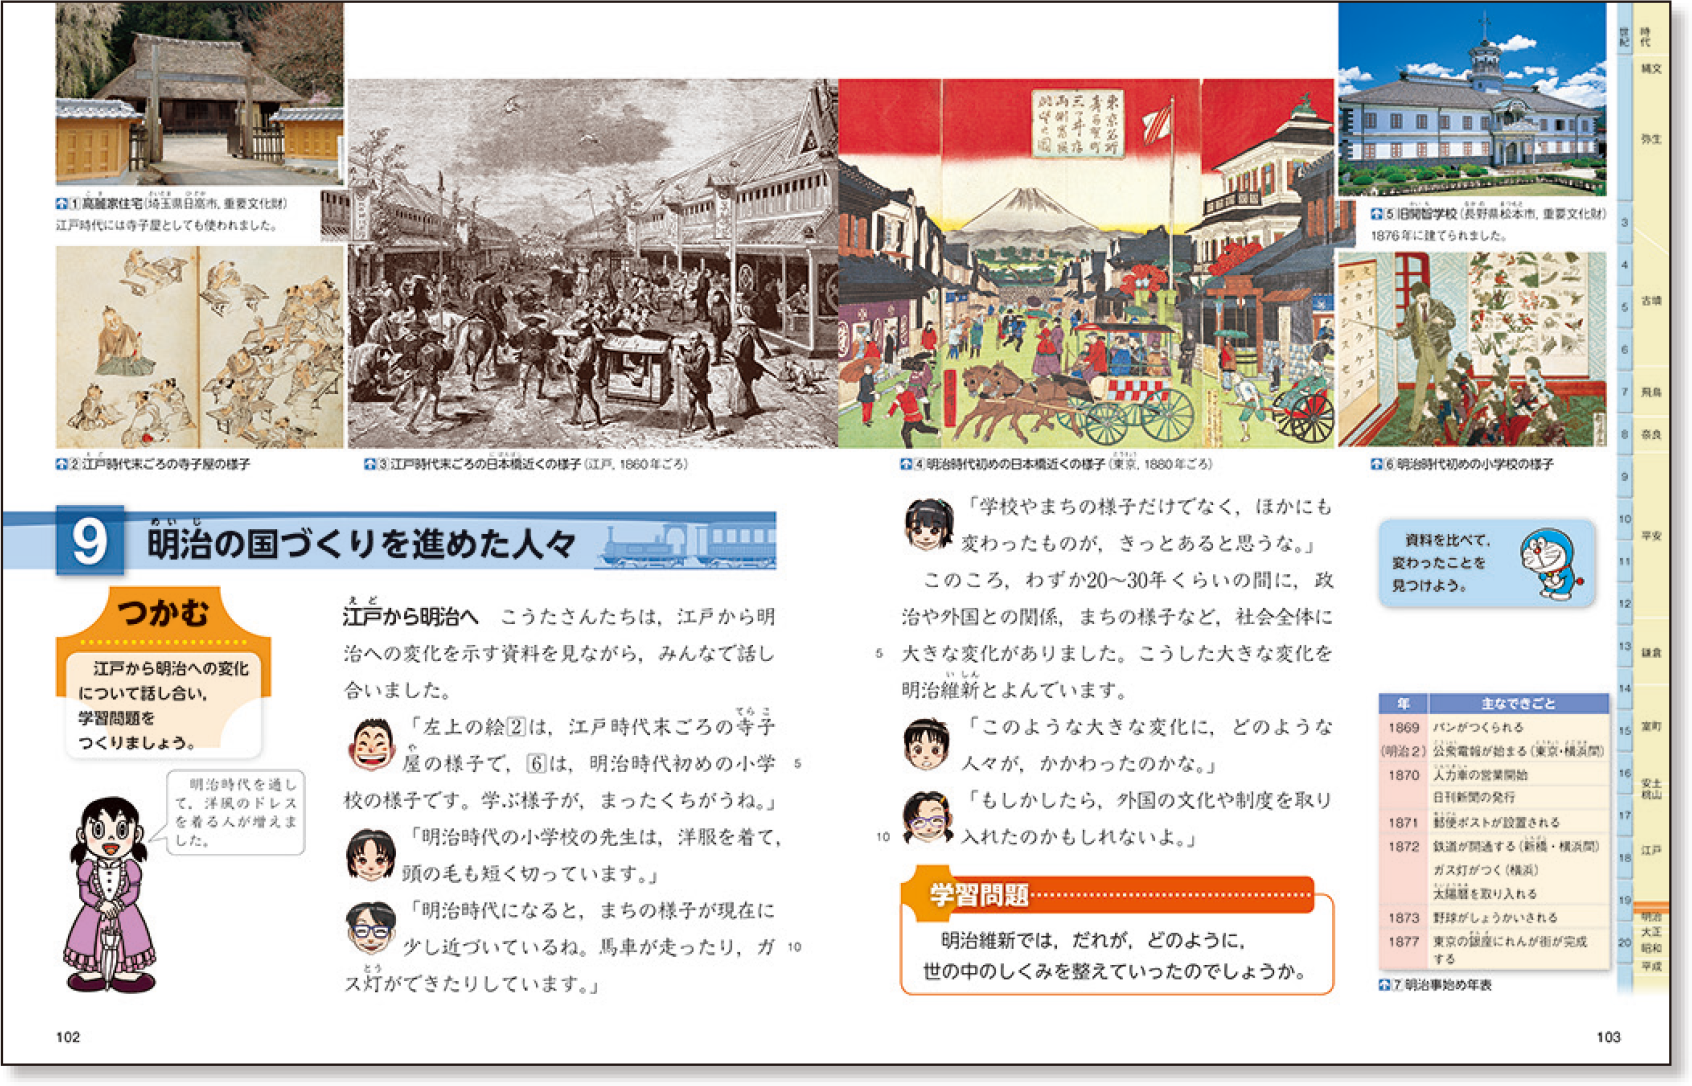
Task: Click the event ガス灯がつく（横浜）
Action: [x=1485, y=870]
